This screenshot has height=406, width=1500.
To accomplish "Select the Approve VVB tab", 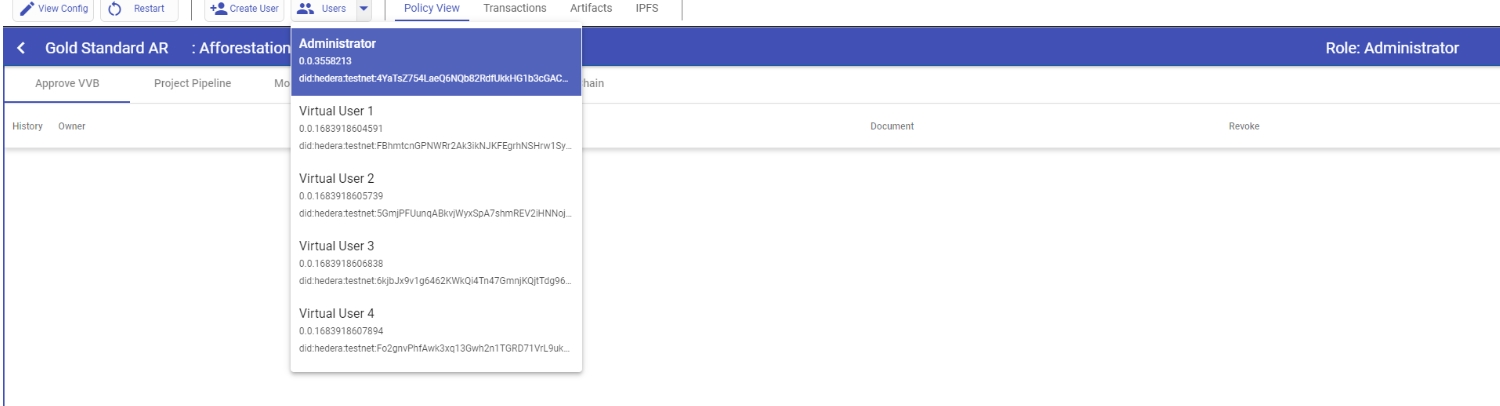I will tap(68, 83).
